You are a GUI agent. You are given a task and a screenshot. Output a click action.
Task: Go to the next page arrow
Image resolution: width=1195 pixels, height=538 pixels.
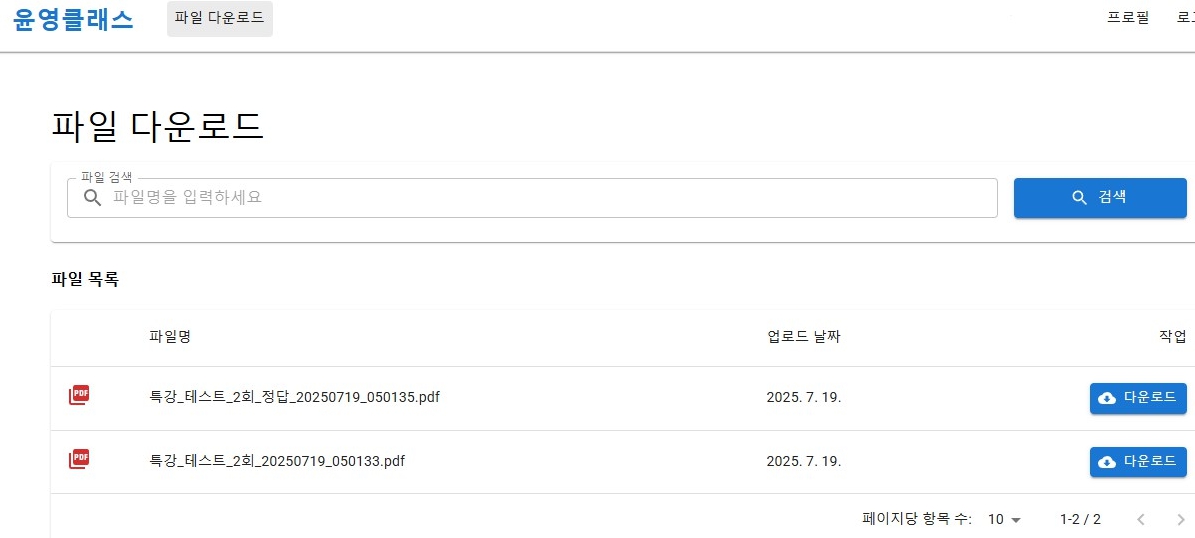click(x=1180, y=519)
